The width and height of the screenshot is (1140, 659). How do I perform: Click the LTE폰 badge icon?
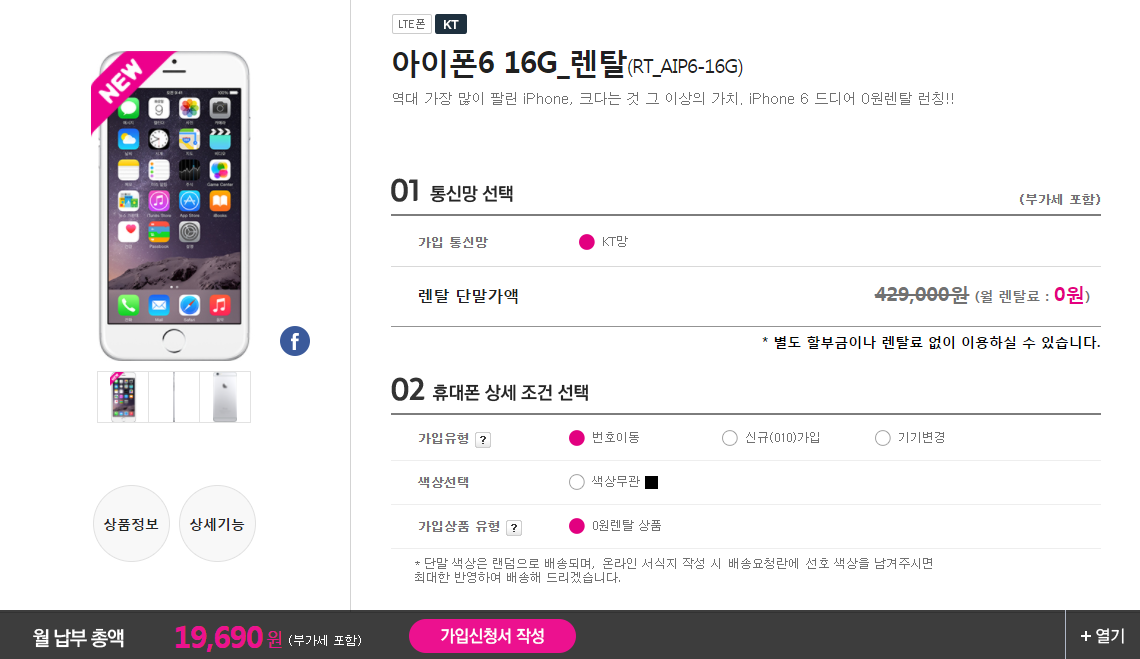pyautogui.click(x=411, y=24)
